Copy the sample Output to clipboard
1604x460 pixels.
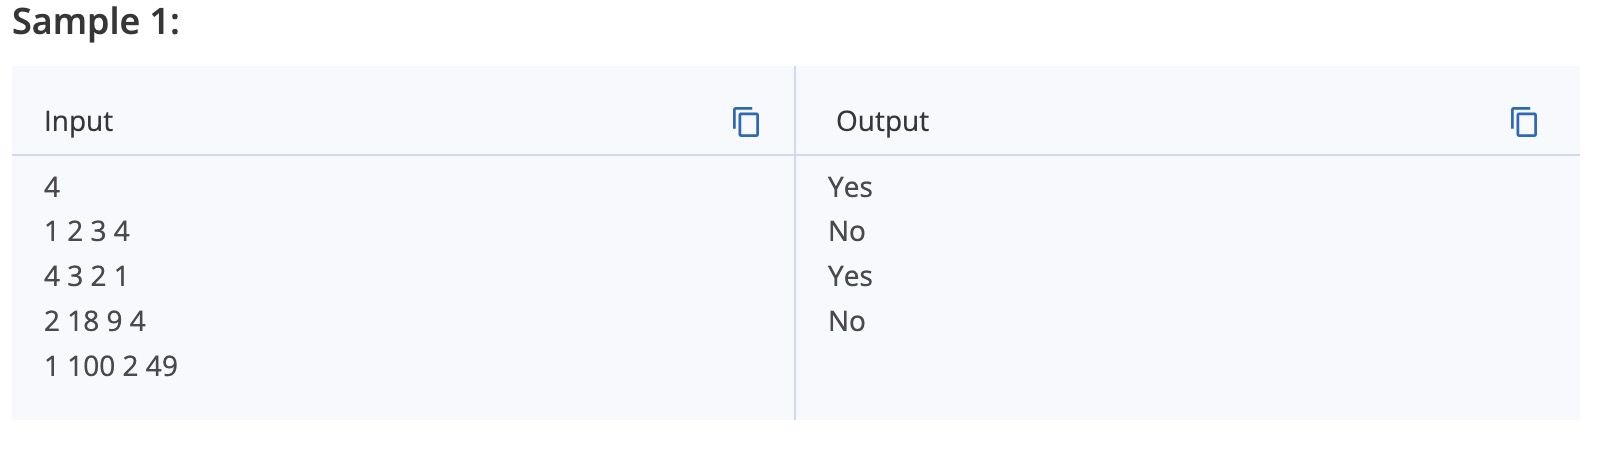pos(1524,122)
